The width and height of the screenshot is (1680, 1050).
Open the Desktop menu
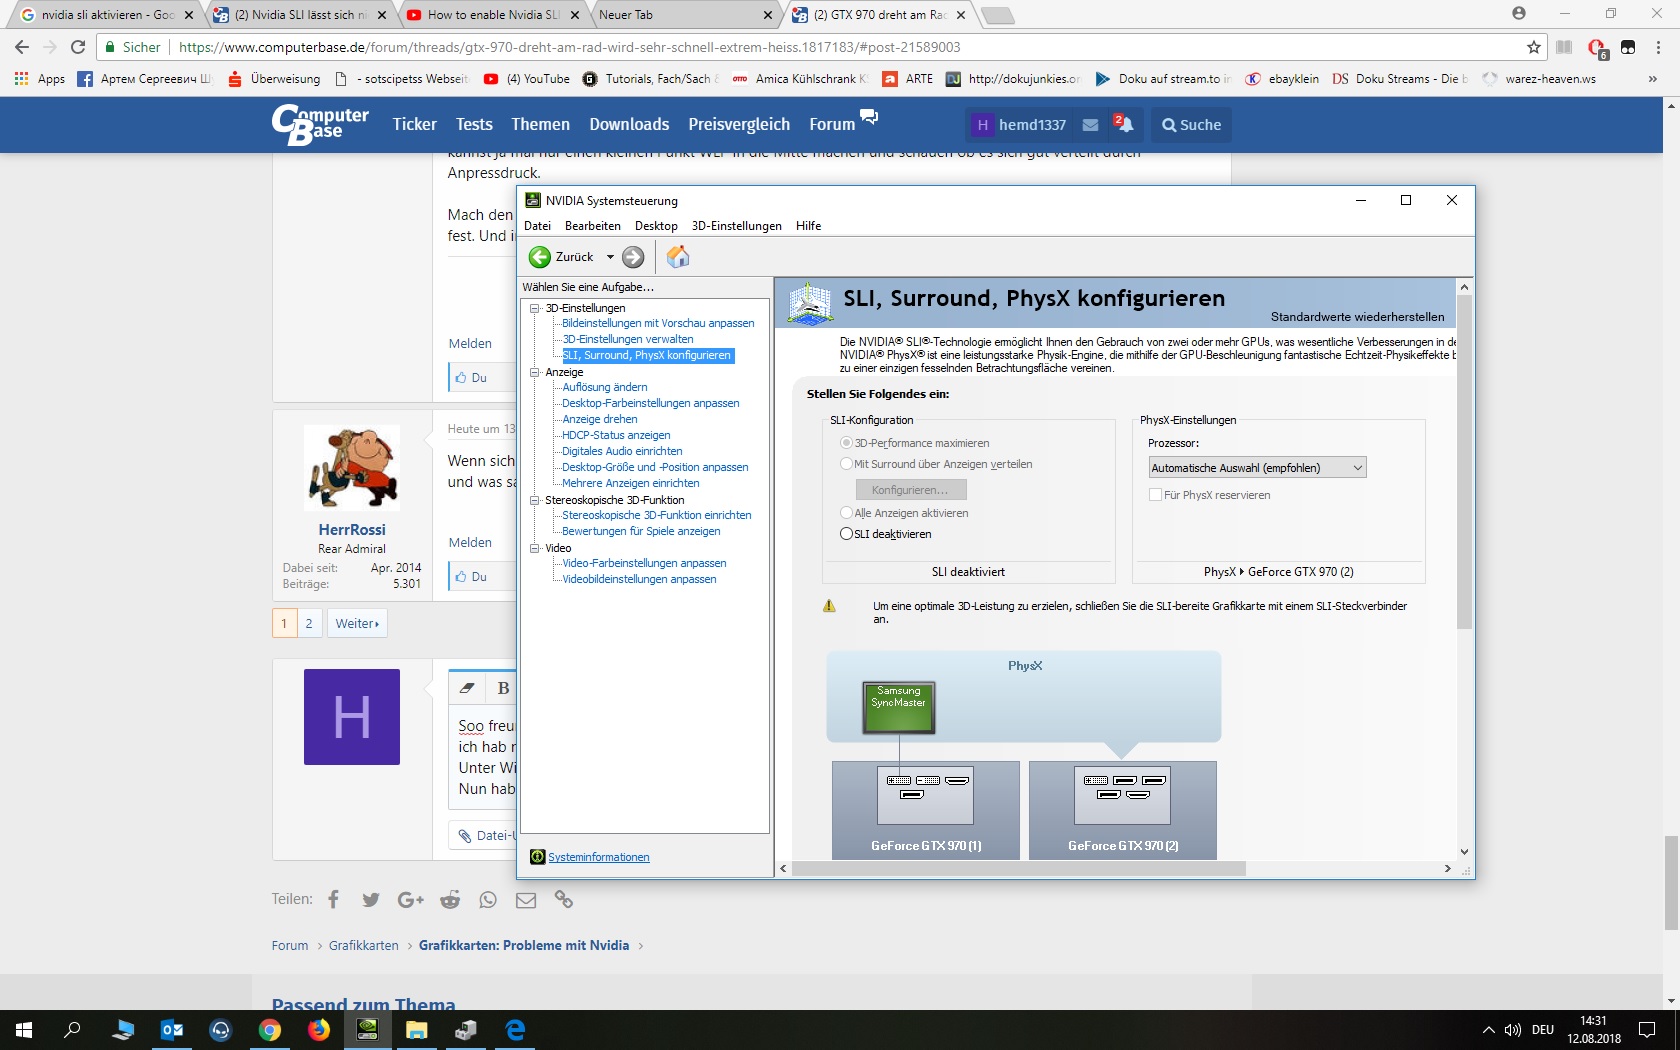[x=656, y=226]
